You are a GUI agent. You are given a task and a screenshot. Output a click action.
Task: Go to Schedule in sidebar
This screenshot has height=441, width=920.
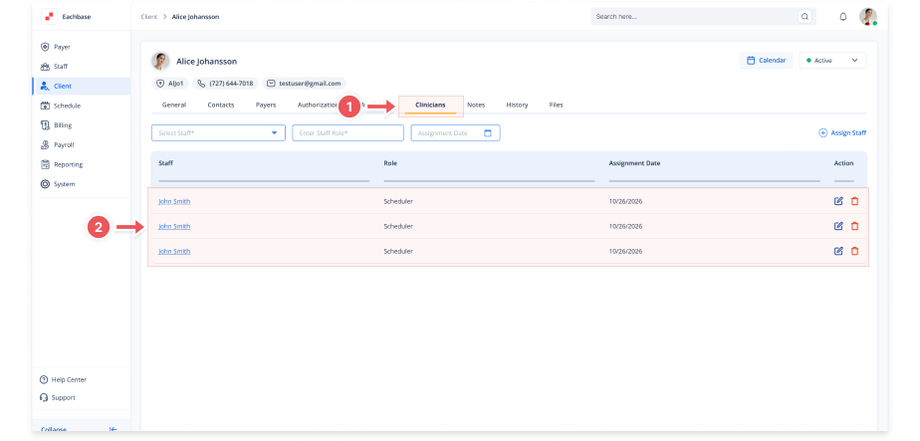click(60, 106)
